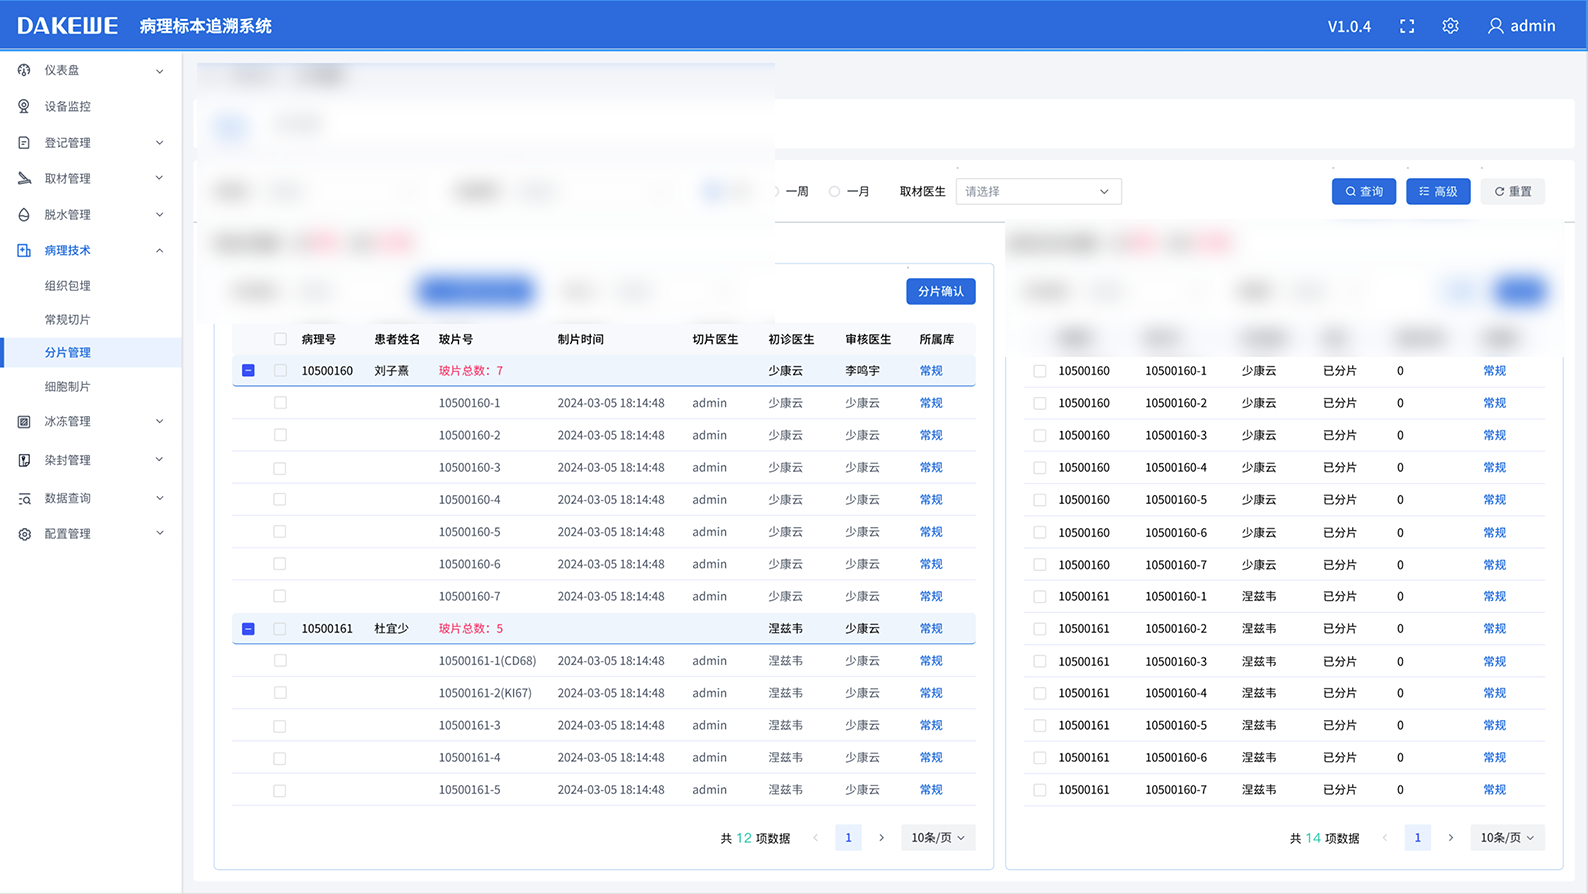Open right table 10条/页 page size dropdown
The width and height of the screenshot is (1588, 894).
click(1507, 838)
